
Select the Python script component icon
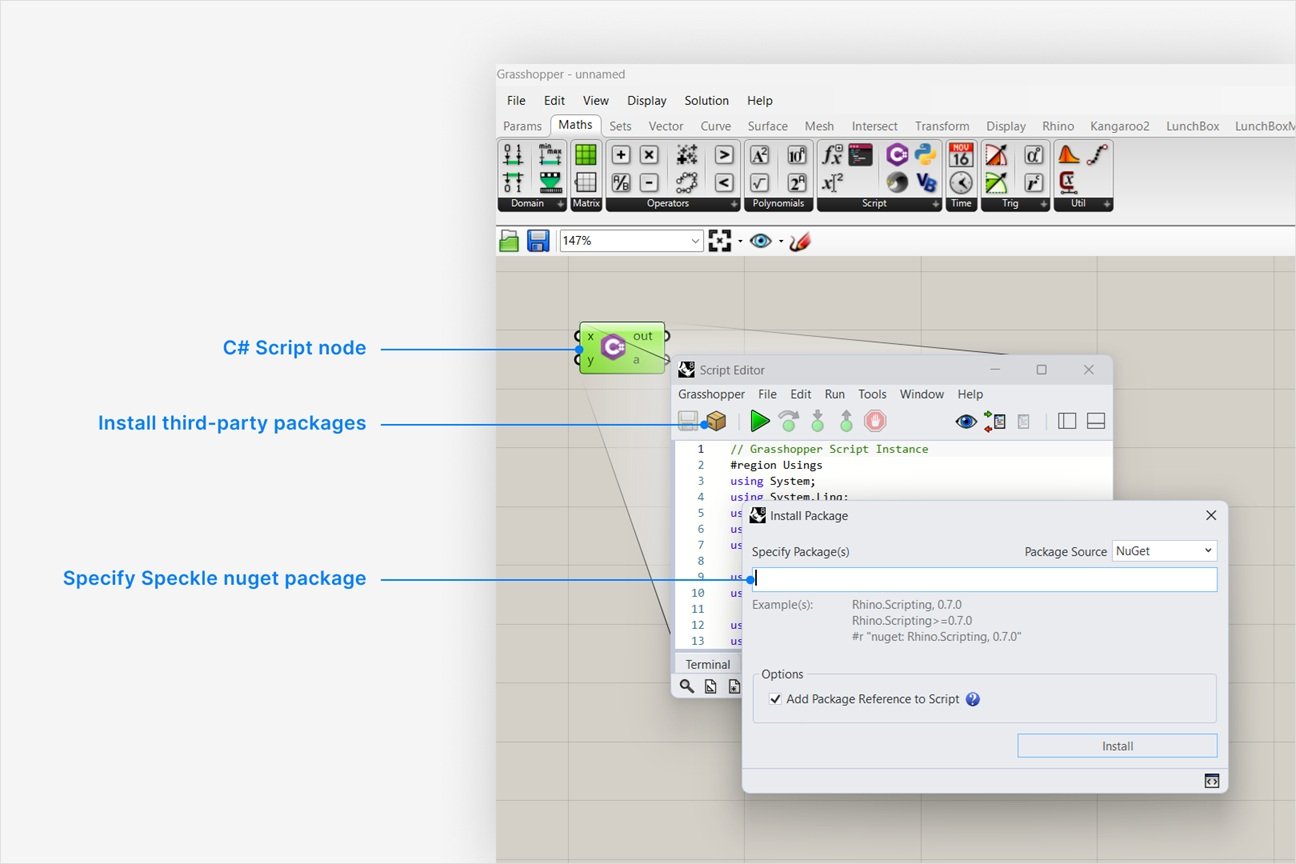coord(925,154)
